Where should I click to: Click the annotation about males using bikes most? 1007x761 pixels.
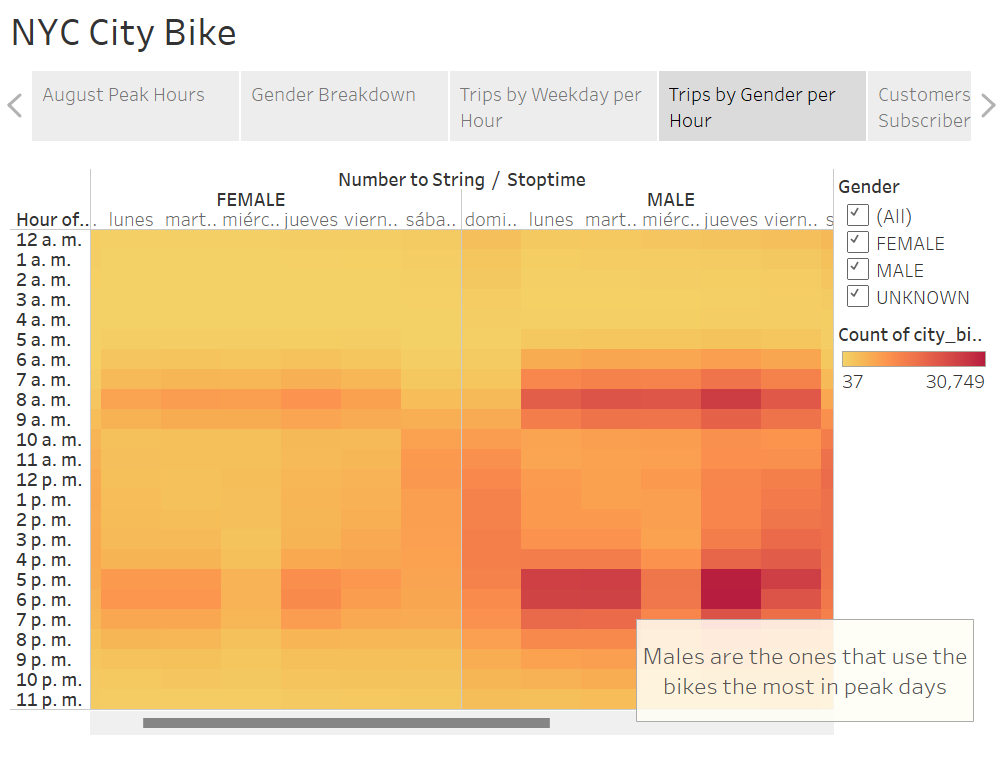click(x=804, y=671)
